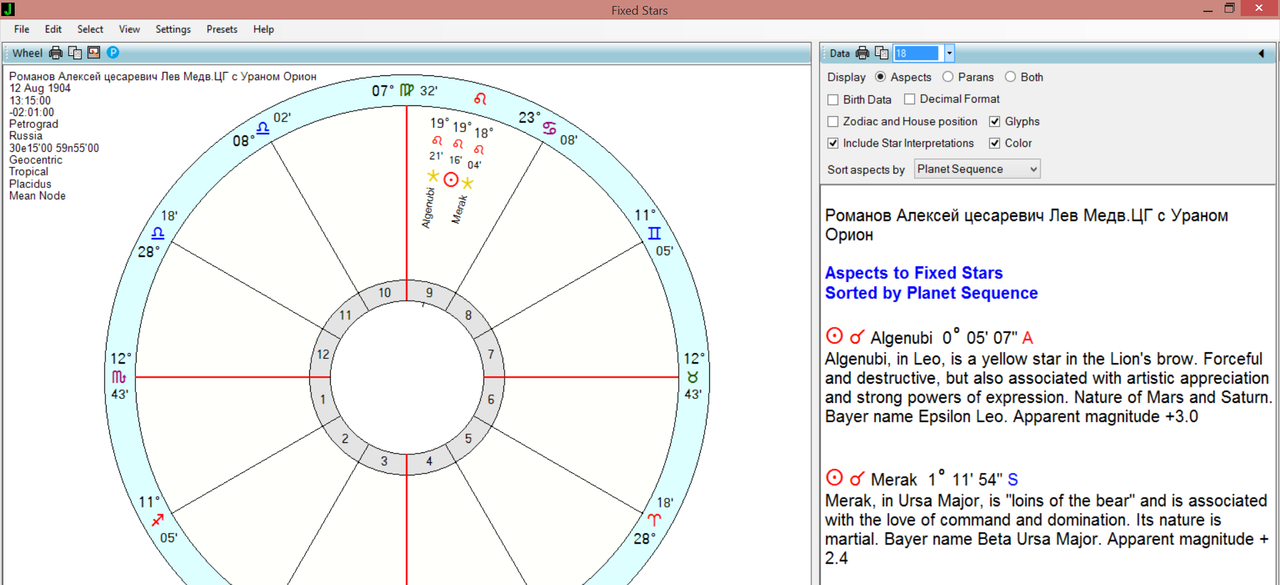
Task: Print the Data panel report
Action: pyautogui.click(x=862, y=53)
